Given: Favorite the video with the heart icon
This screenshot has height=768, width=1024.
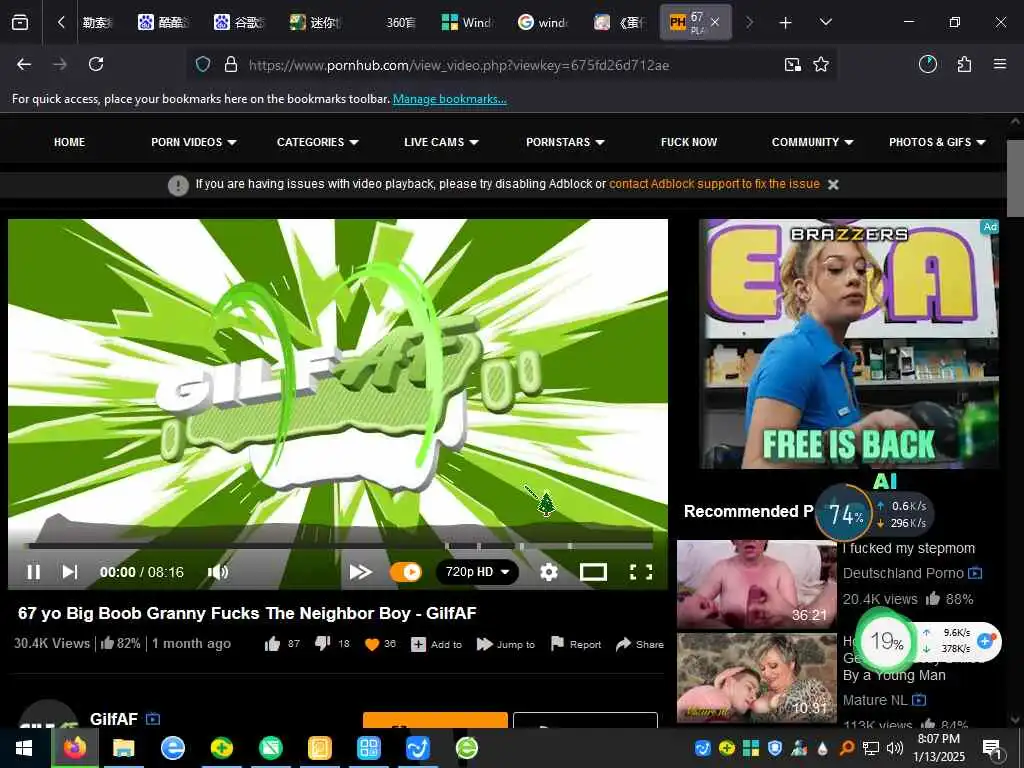Looking at the screenshot, I should coord(372,645).
